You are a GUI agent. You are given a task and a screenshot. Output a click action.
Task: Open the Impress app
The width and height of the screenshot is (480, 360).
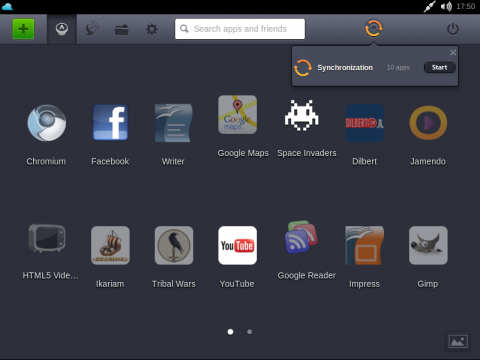pyautogui.click(x=365, y=246)
